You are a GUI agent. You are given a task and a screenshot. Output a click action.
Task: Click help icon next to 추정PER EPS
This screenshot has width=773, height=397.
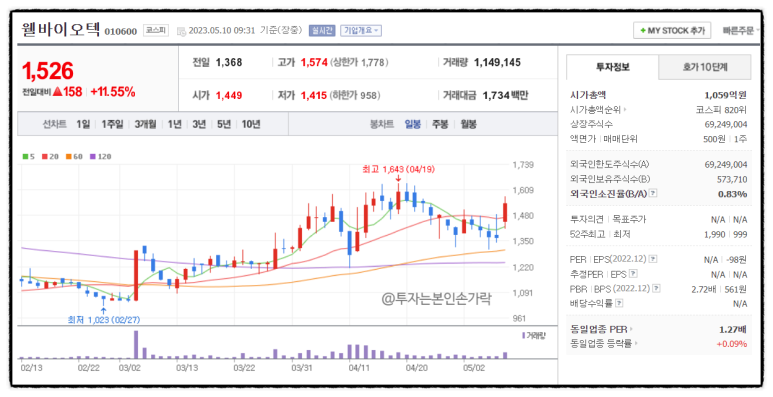[x=633, y=273]
